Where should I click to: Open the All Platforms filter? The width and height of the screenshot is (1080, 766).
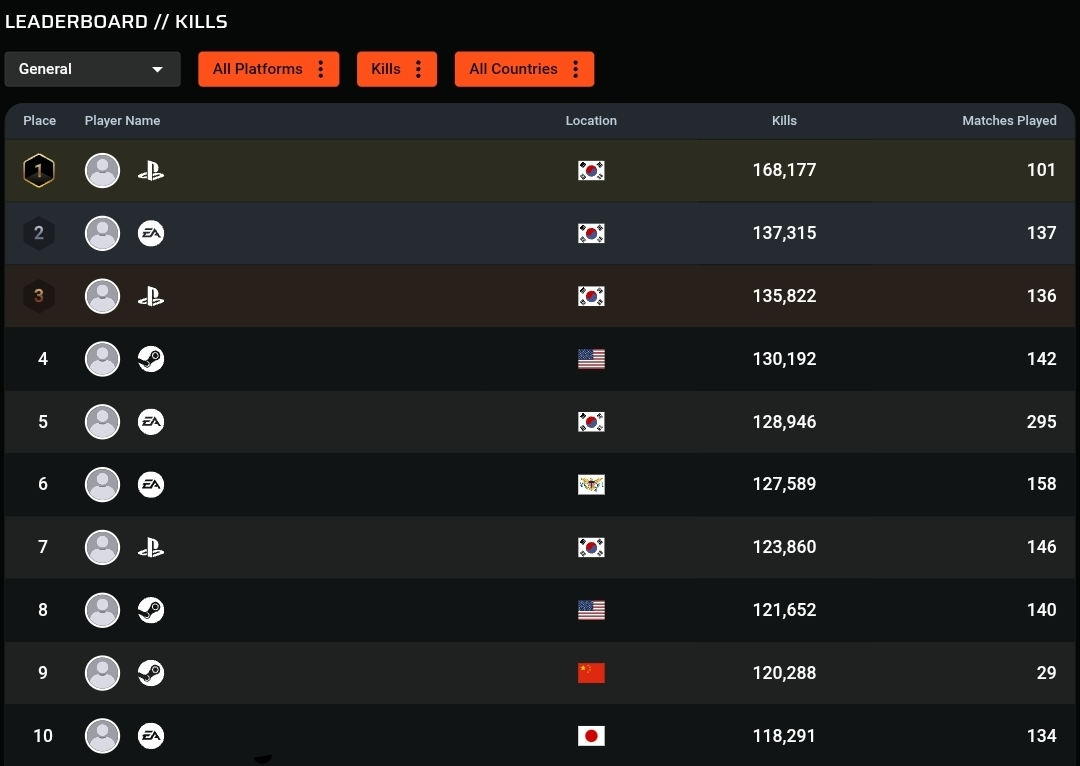(268, 69)
